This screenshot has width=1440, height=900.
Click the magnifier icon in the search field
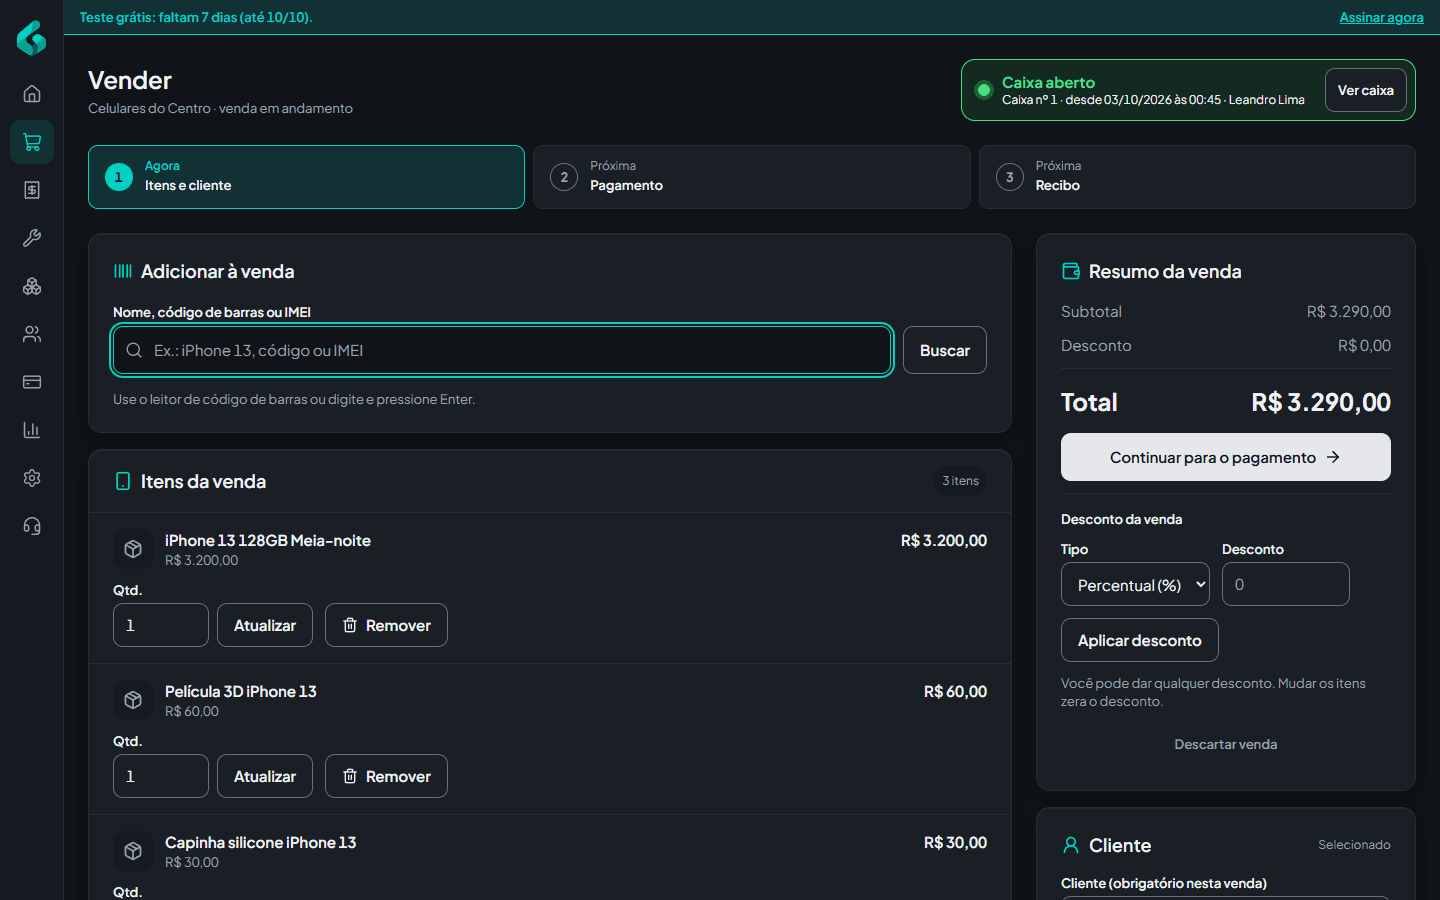134,350
